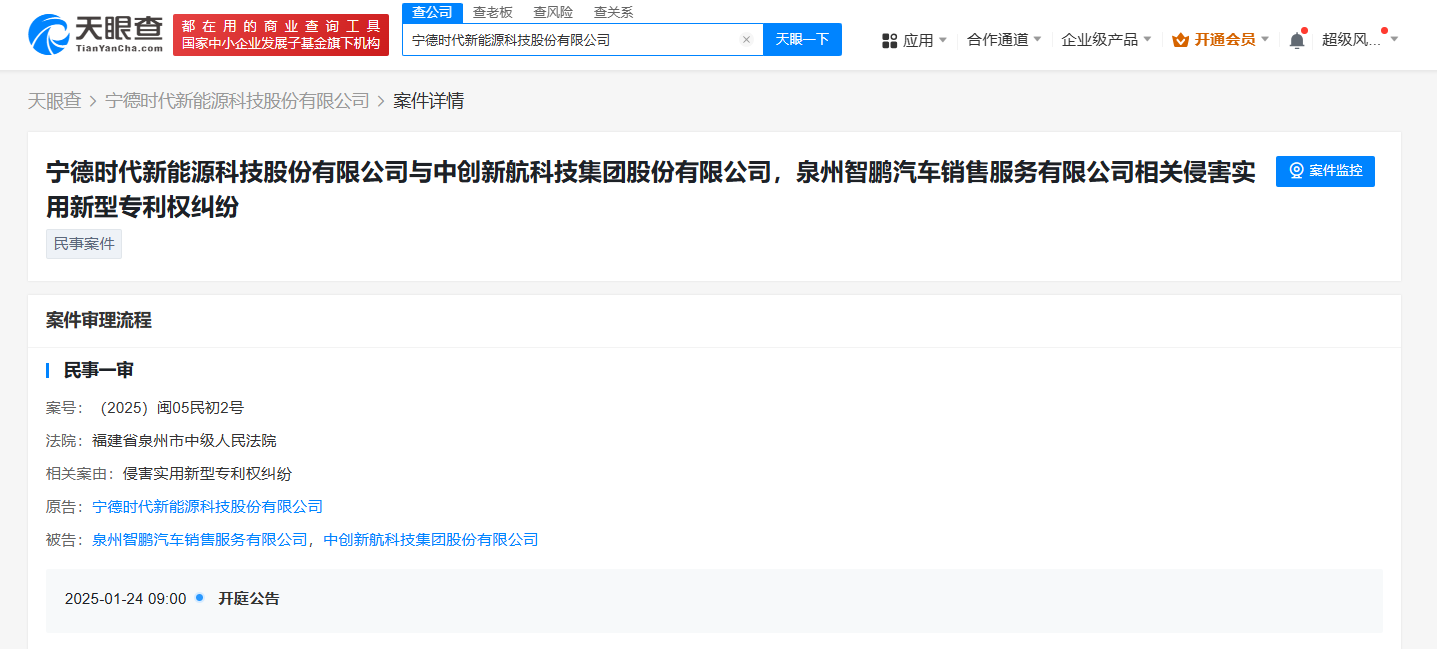The height and width of the screenshot is (649, 1437).
Task: Switch to the 查风险 search tab
Action: (553, 12)
